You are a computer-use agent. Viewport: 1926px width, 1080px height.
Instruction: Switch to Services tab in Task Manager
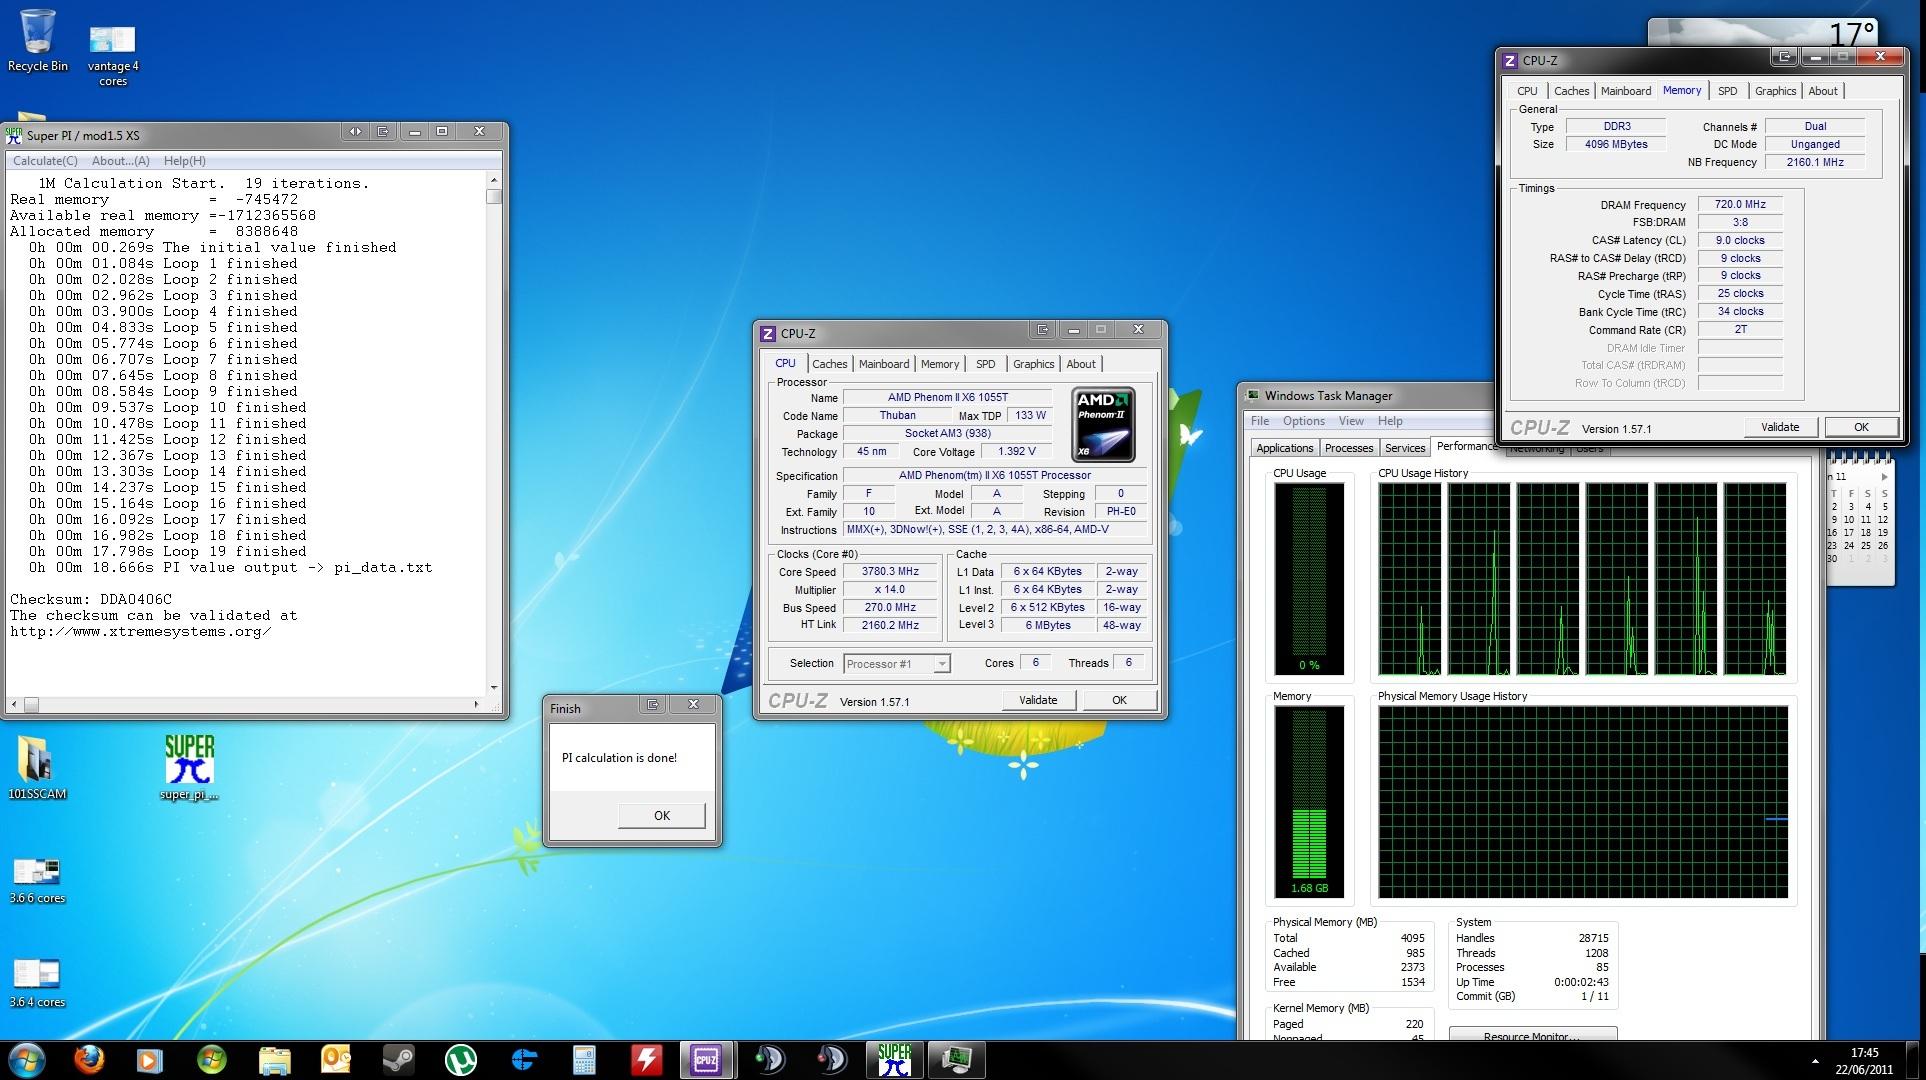[1405, 448]
